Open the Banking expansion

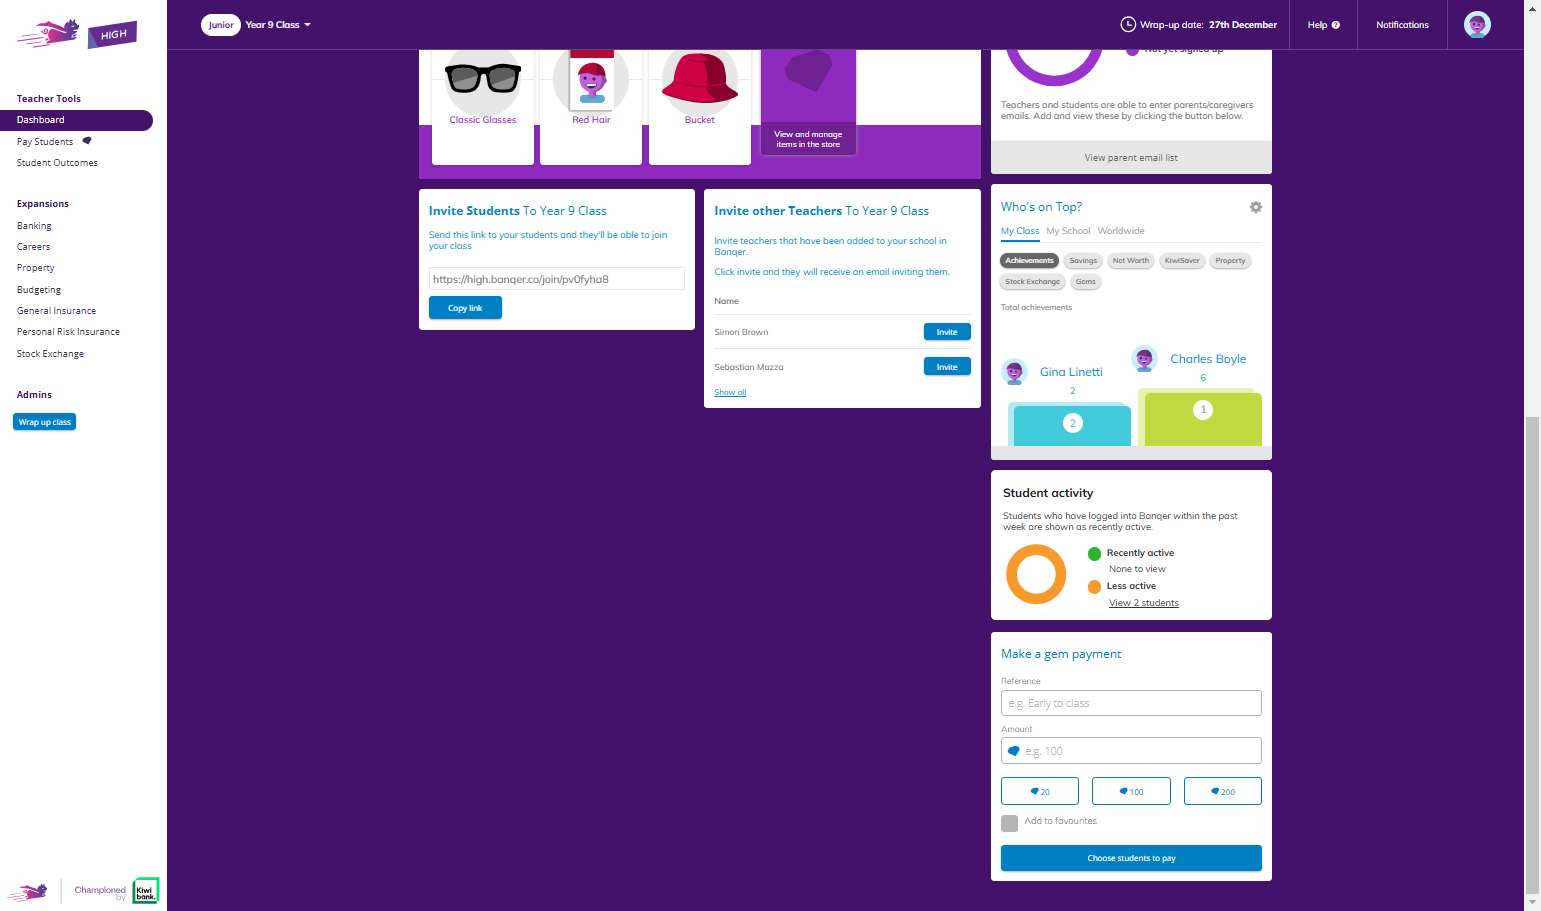(x=34, y=226)
